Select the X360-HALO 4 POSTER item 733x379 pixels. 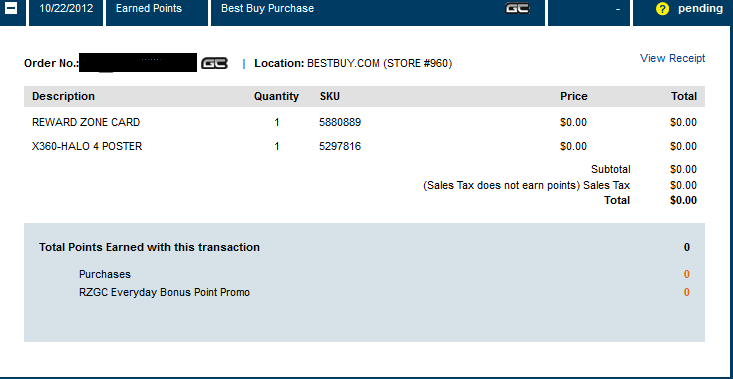coord(87,146)
